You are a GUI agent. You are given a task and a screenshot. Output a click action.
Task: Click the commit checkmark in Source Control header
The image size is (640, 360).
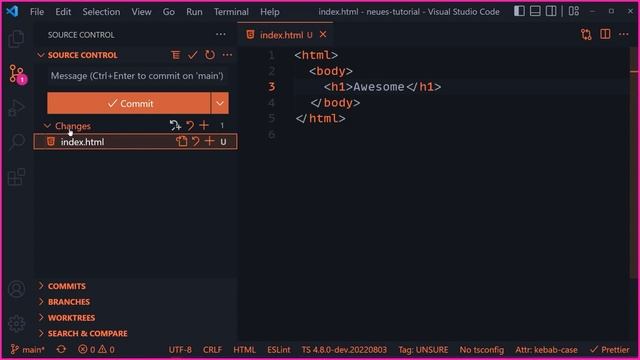coord(193,55)
